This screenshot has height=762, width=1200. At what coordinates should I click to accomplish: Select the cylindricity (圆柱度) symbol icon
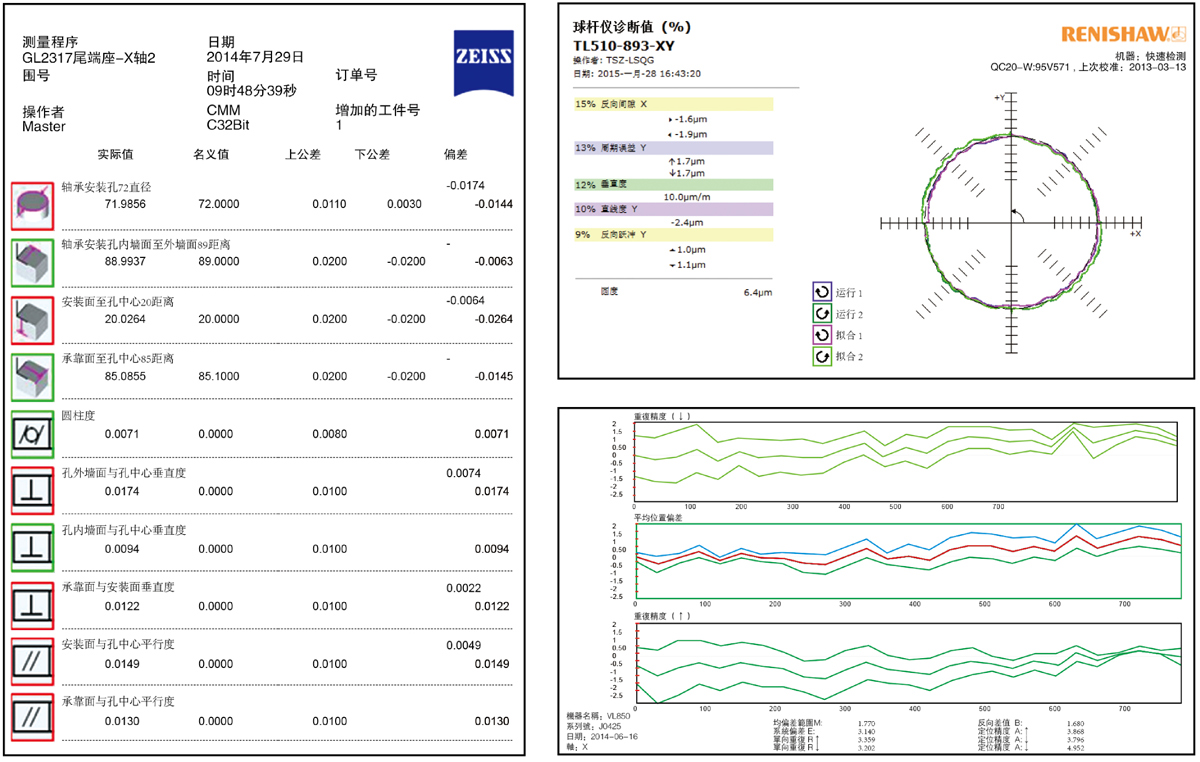(x=30, y=432)
